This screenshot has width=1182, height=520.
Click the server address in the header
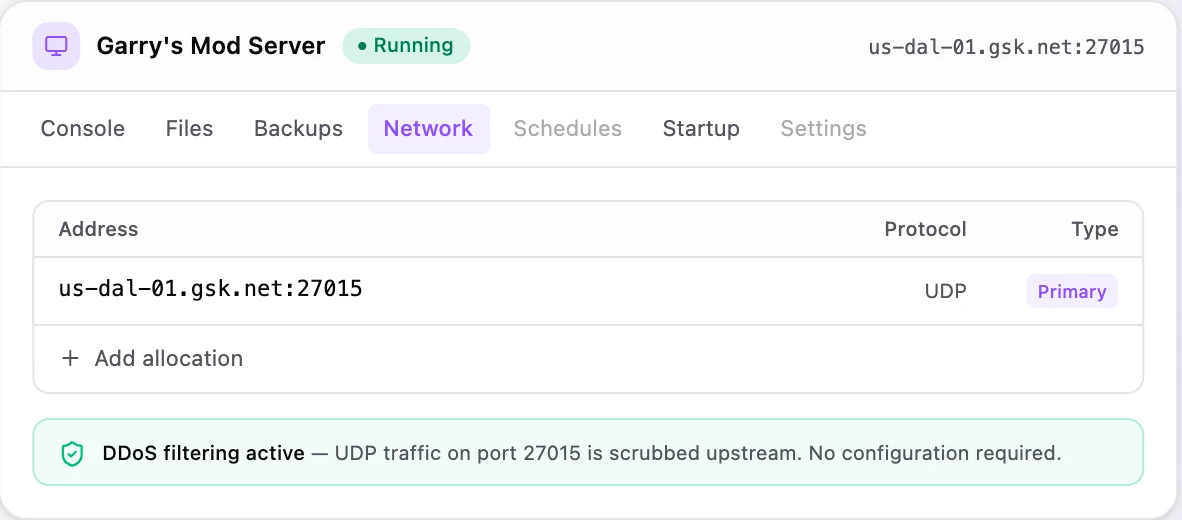(1006, 47)
